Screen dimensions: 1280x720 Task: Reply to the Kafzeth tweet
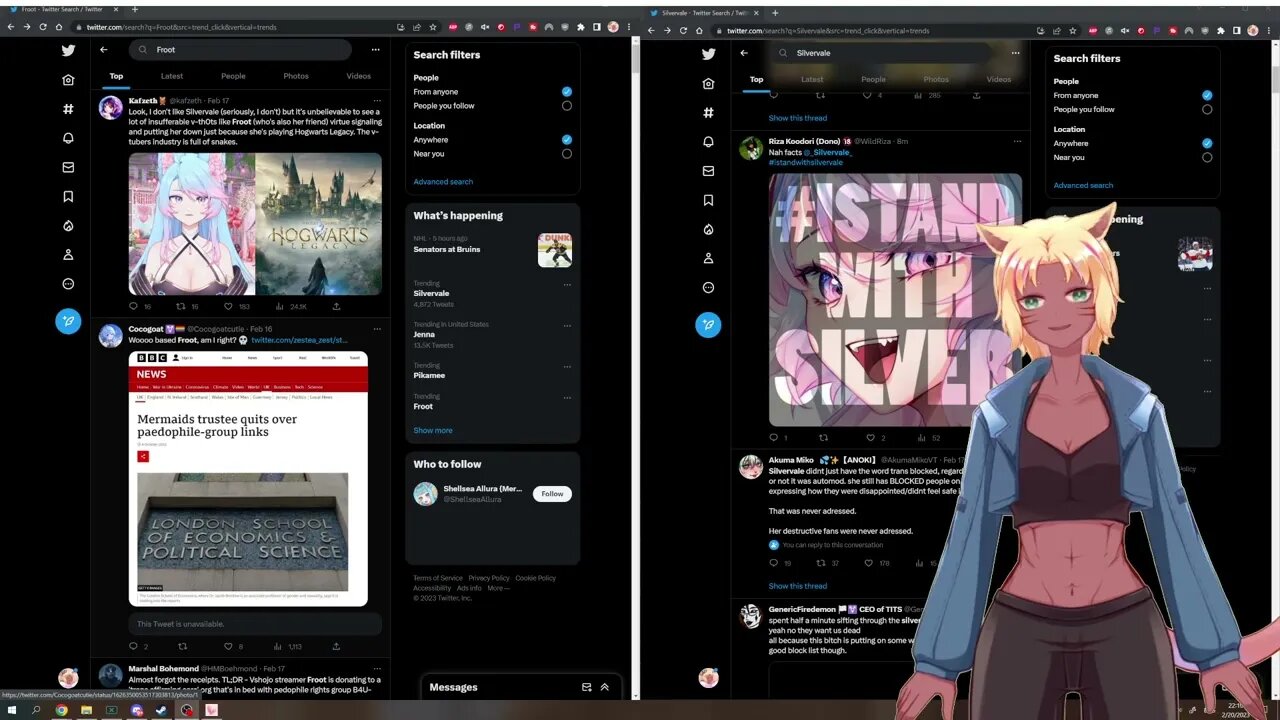134,306
